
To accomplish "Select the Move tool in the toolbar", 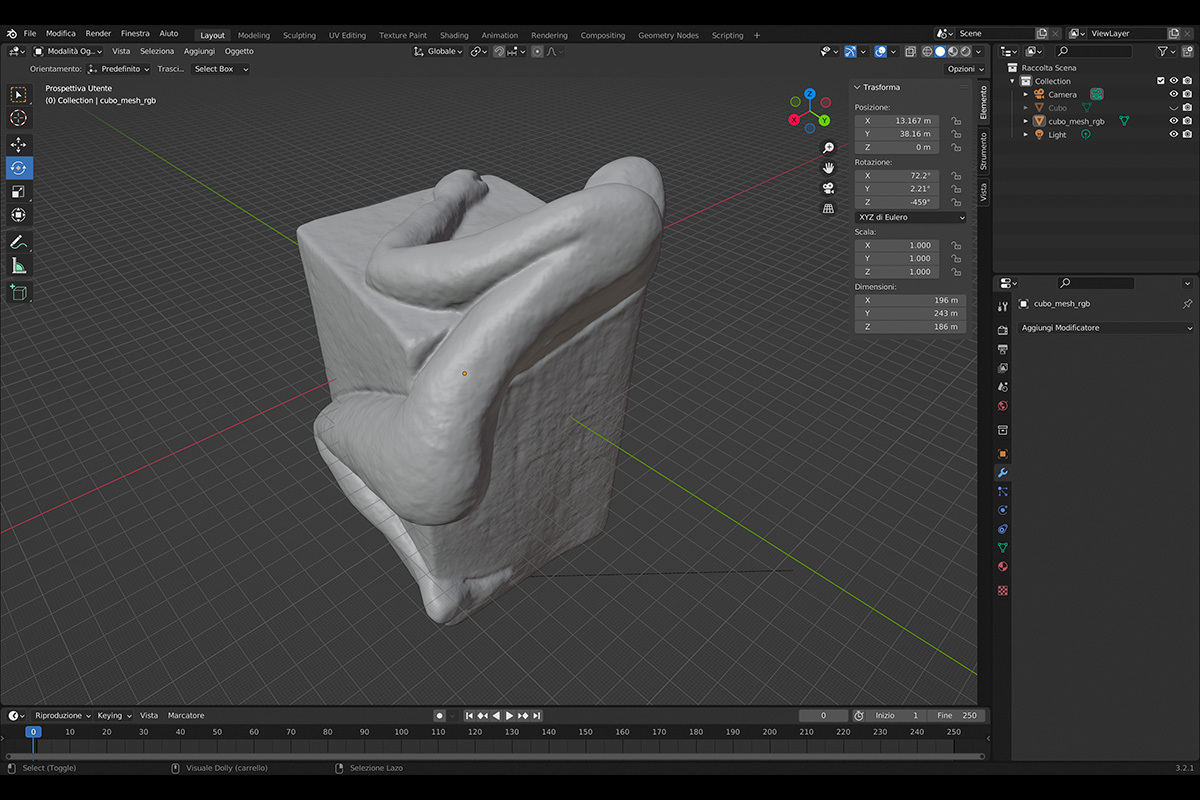I will click(x=18, y=145).
